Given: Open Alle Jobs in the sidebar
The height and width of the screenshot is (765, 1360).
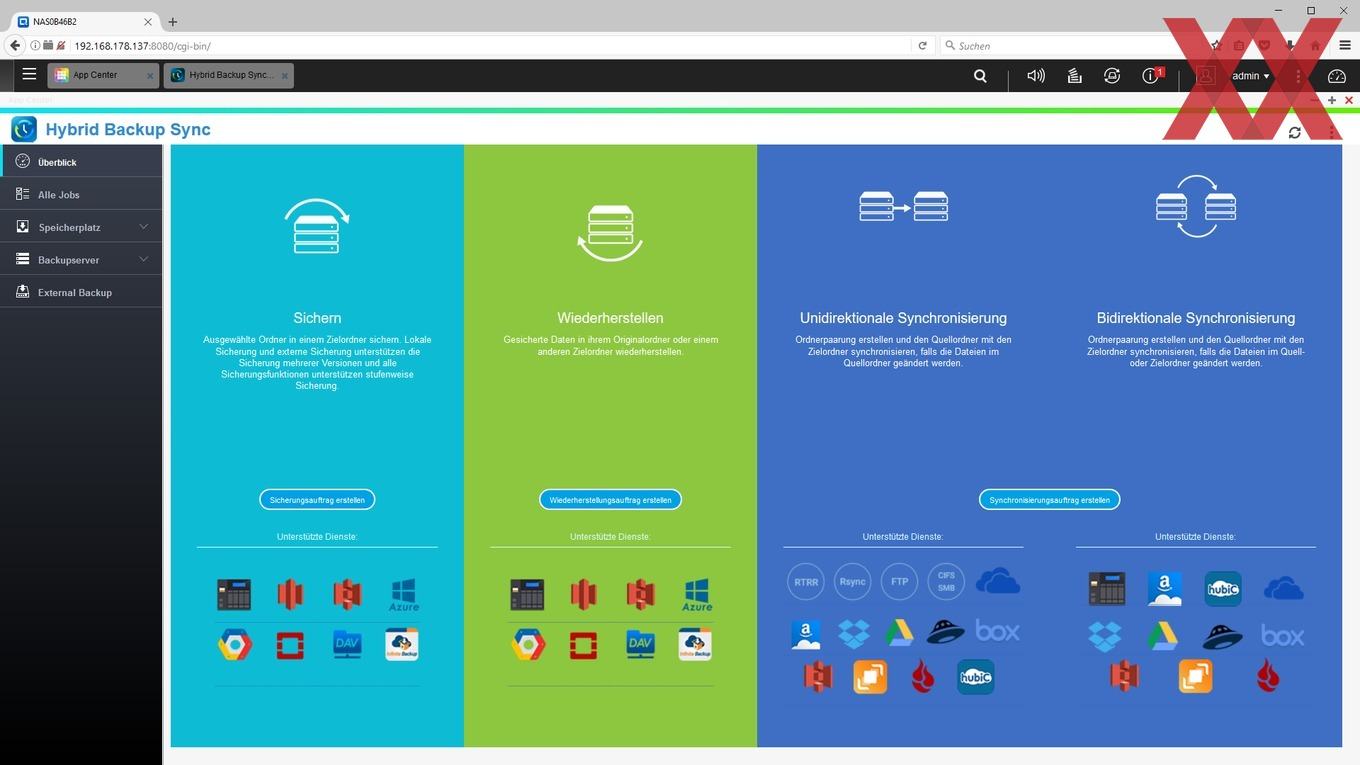Looking at the screenshot, I should [81, 194].
